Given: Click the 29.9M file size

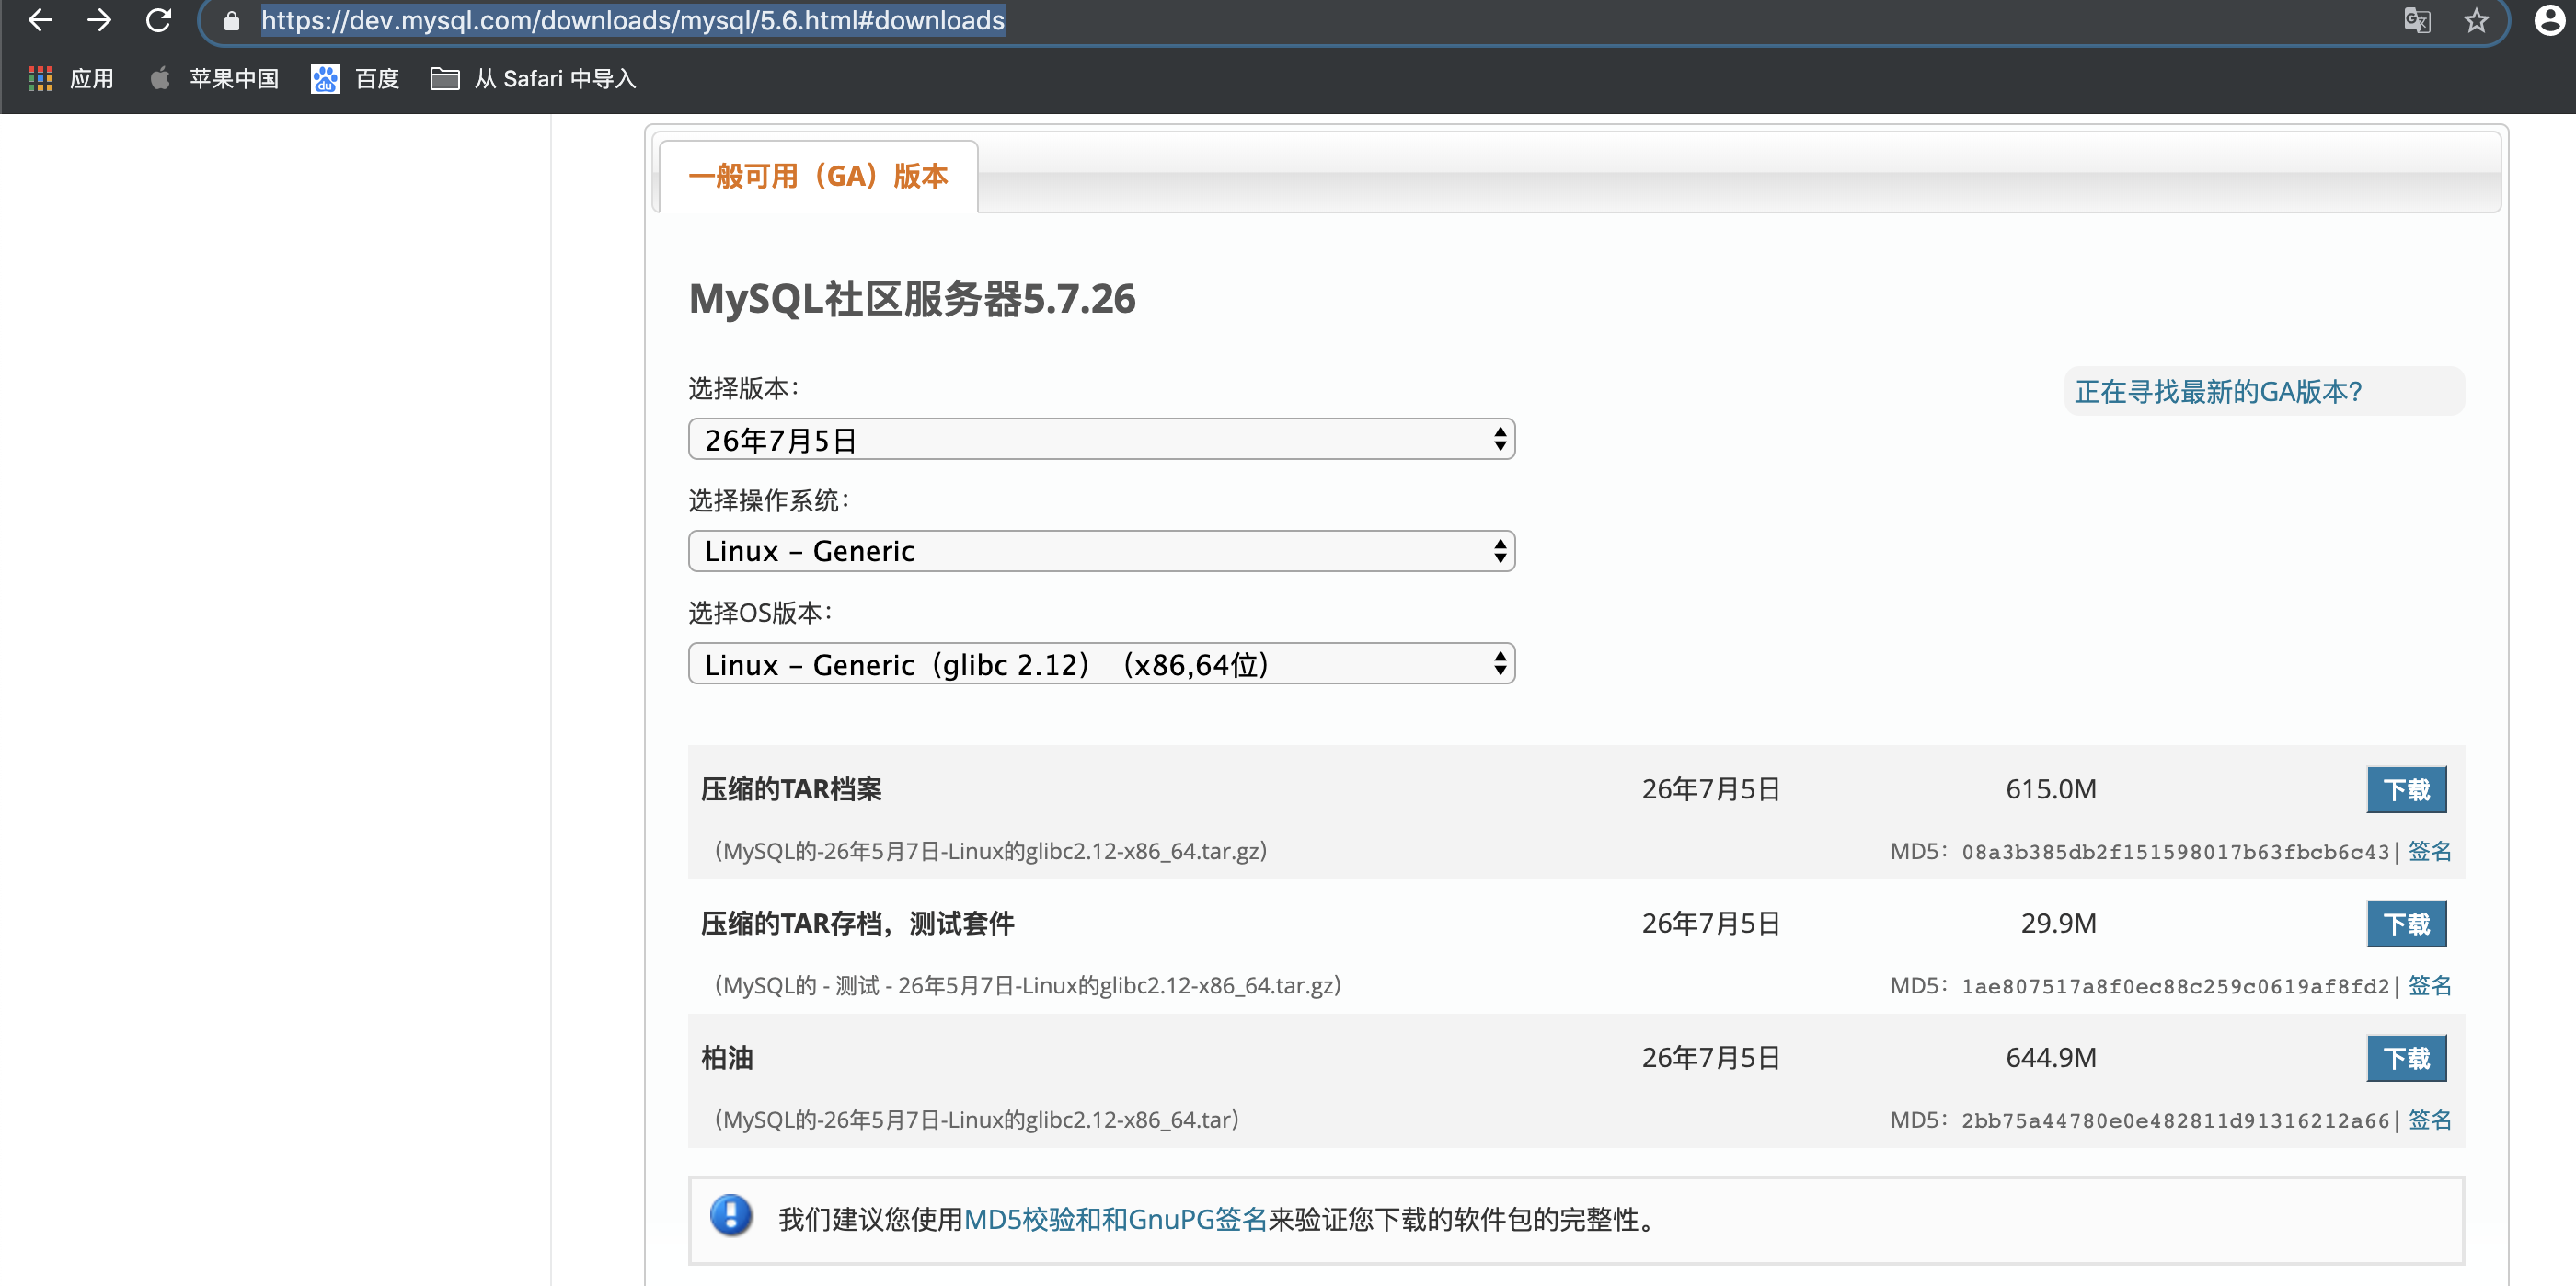Looking at the screenshot, I should [2058, 924].
